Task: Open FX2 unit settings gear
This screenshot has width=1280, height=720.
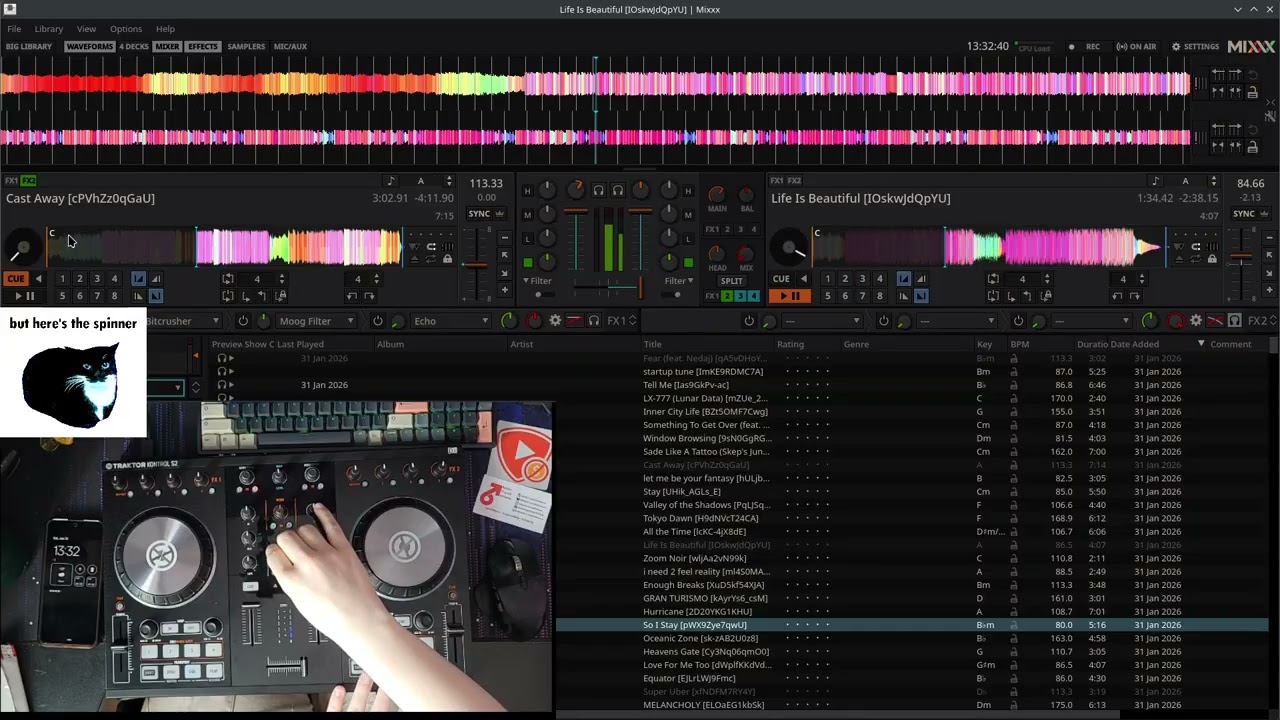Action: pyautogui.click(x=1195, y=320)
